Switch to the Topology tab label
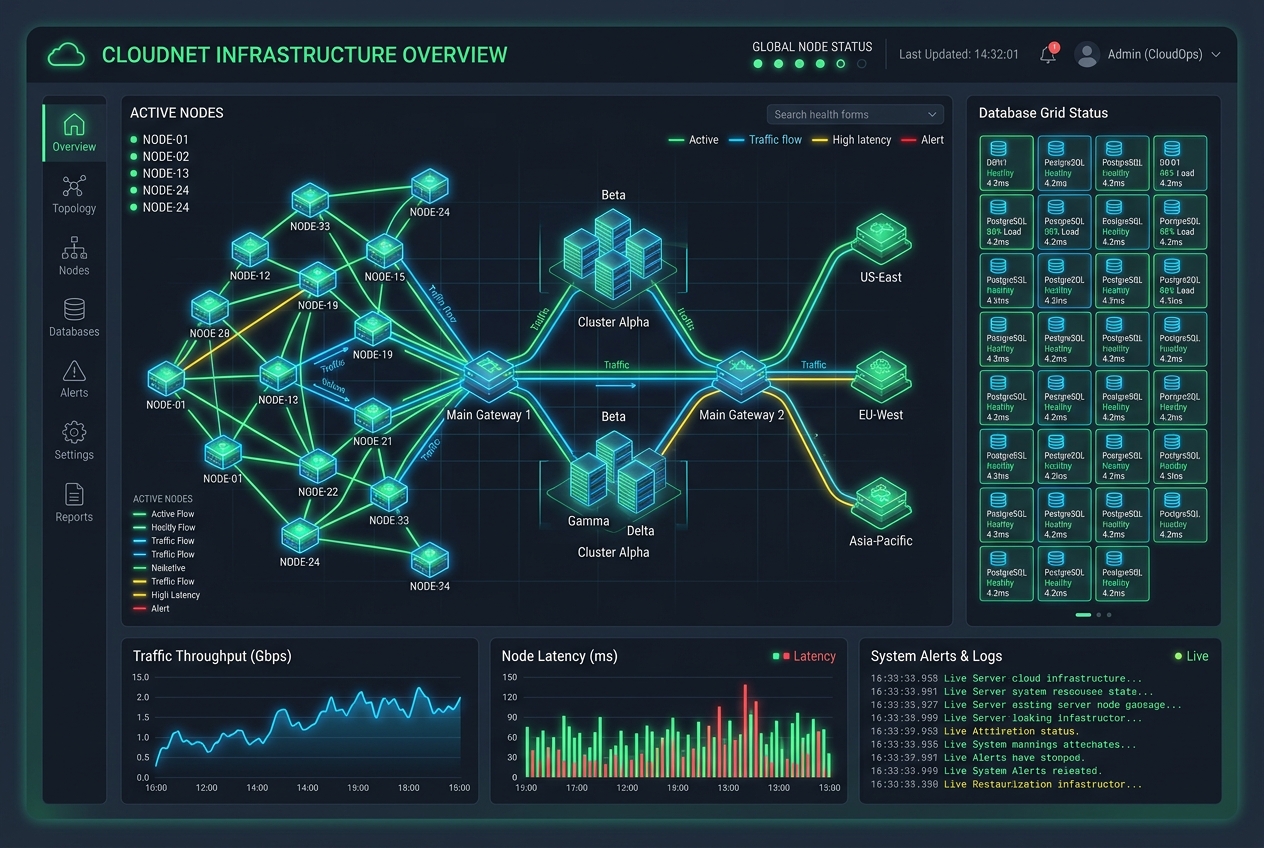The width and height of the screenshot is (1264, 848). click(x=74, y=209)
